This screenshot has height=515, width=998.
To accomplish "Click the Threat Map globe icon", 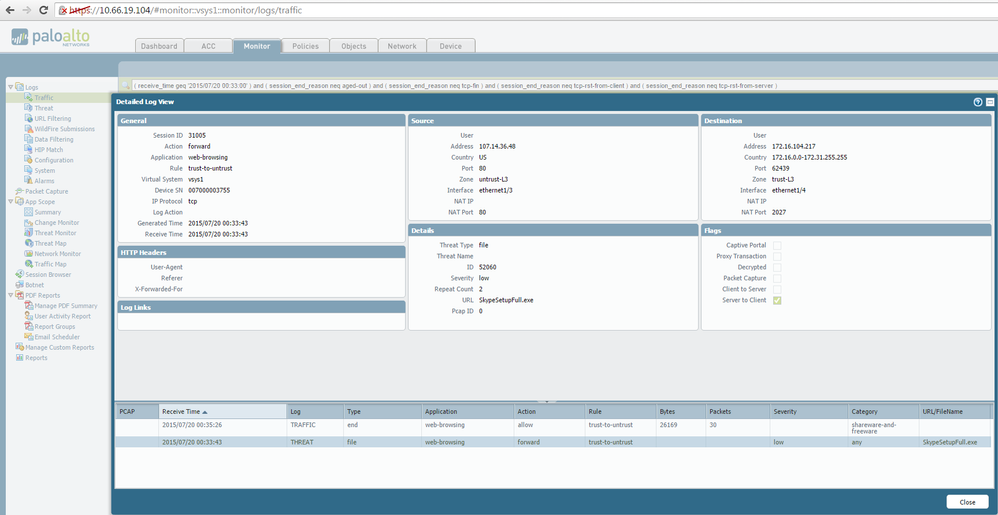I will pos(29,243).
